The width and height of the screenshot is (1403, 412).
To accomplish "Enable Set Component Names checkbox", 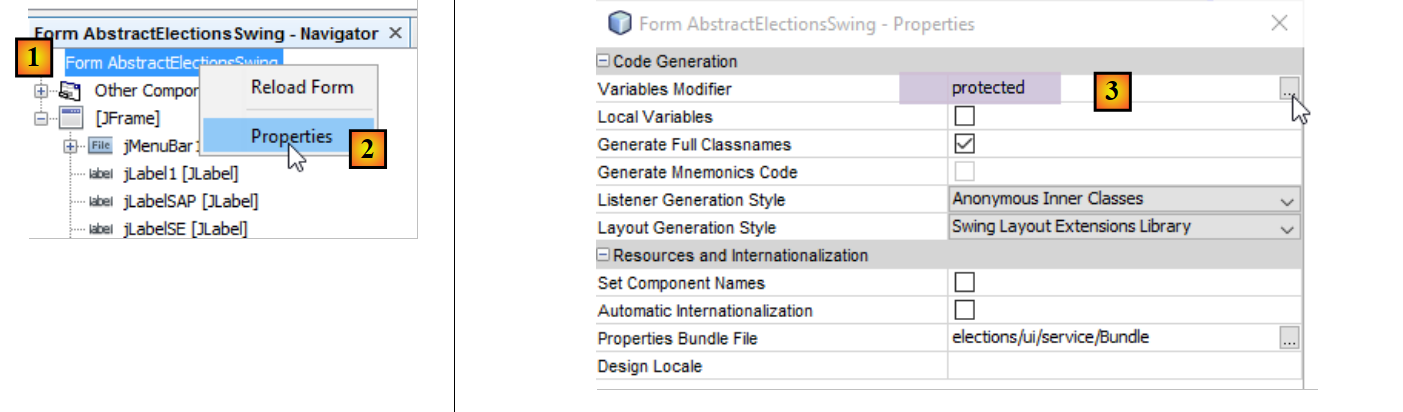I will (965, 283).
